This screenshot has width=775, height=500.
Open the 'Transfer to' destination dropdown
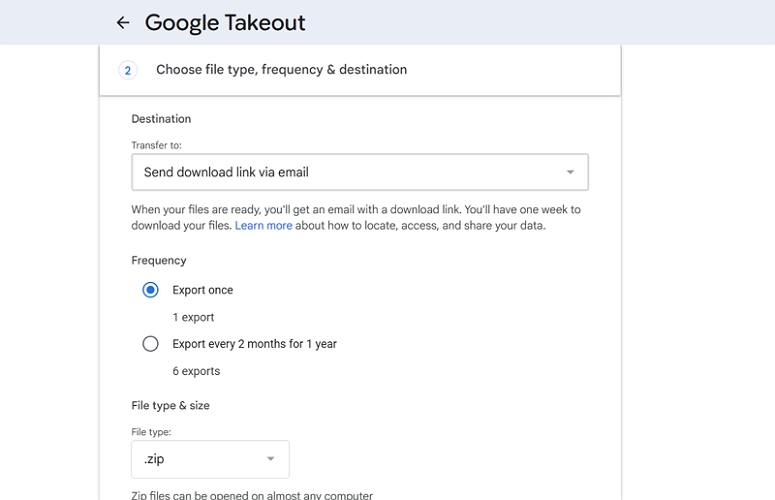(360, 172)
